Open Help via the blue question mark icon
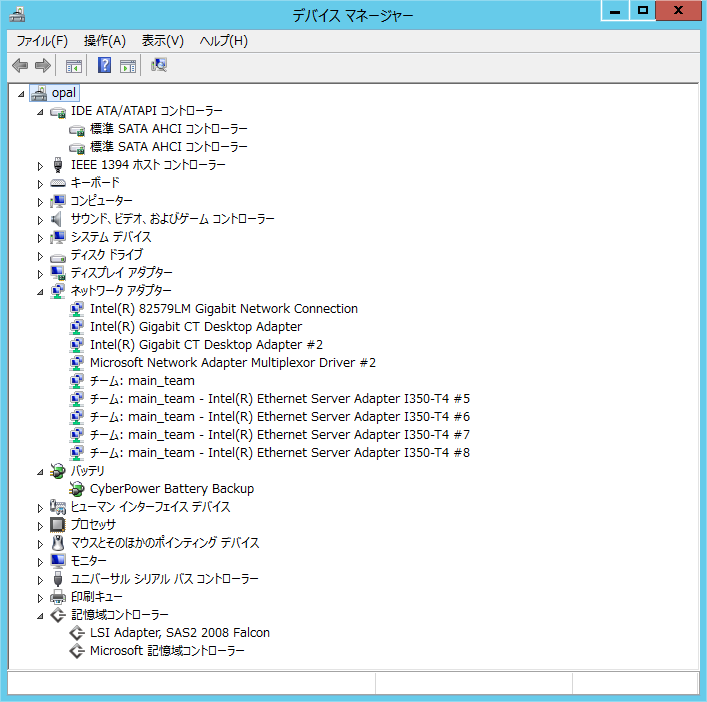The height and width of the screenshot is (702, 707). click(x=104, y=65)
